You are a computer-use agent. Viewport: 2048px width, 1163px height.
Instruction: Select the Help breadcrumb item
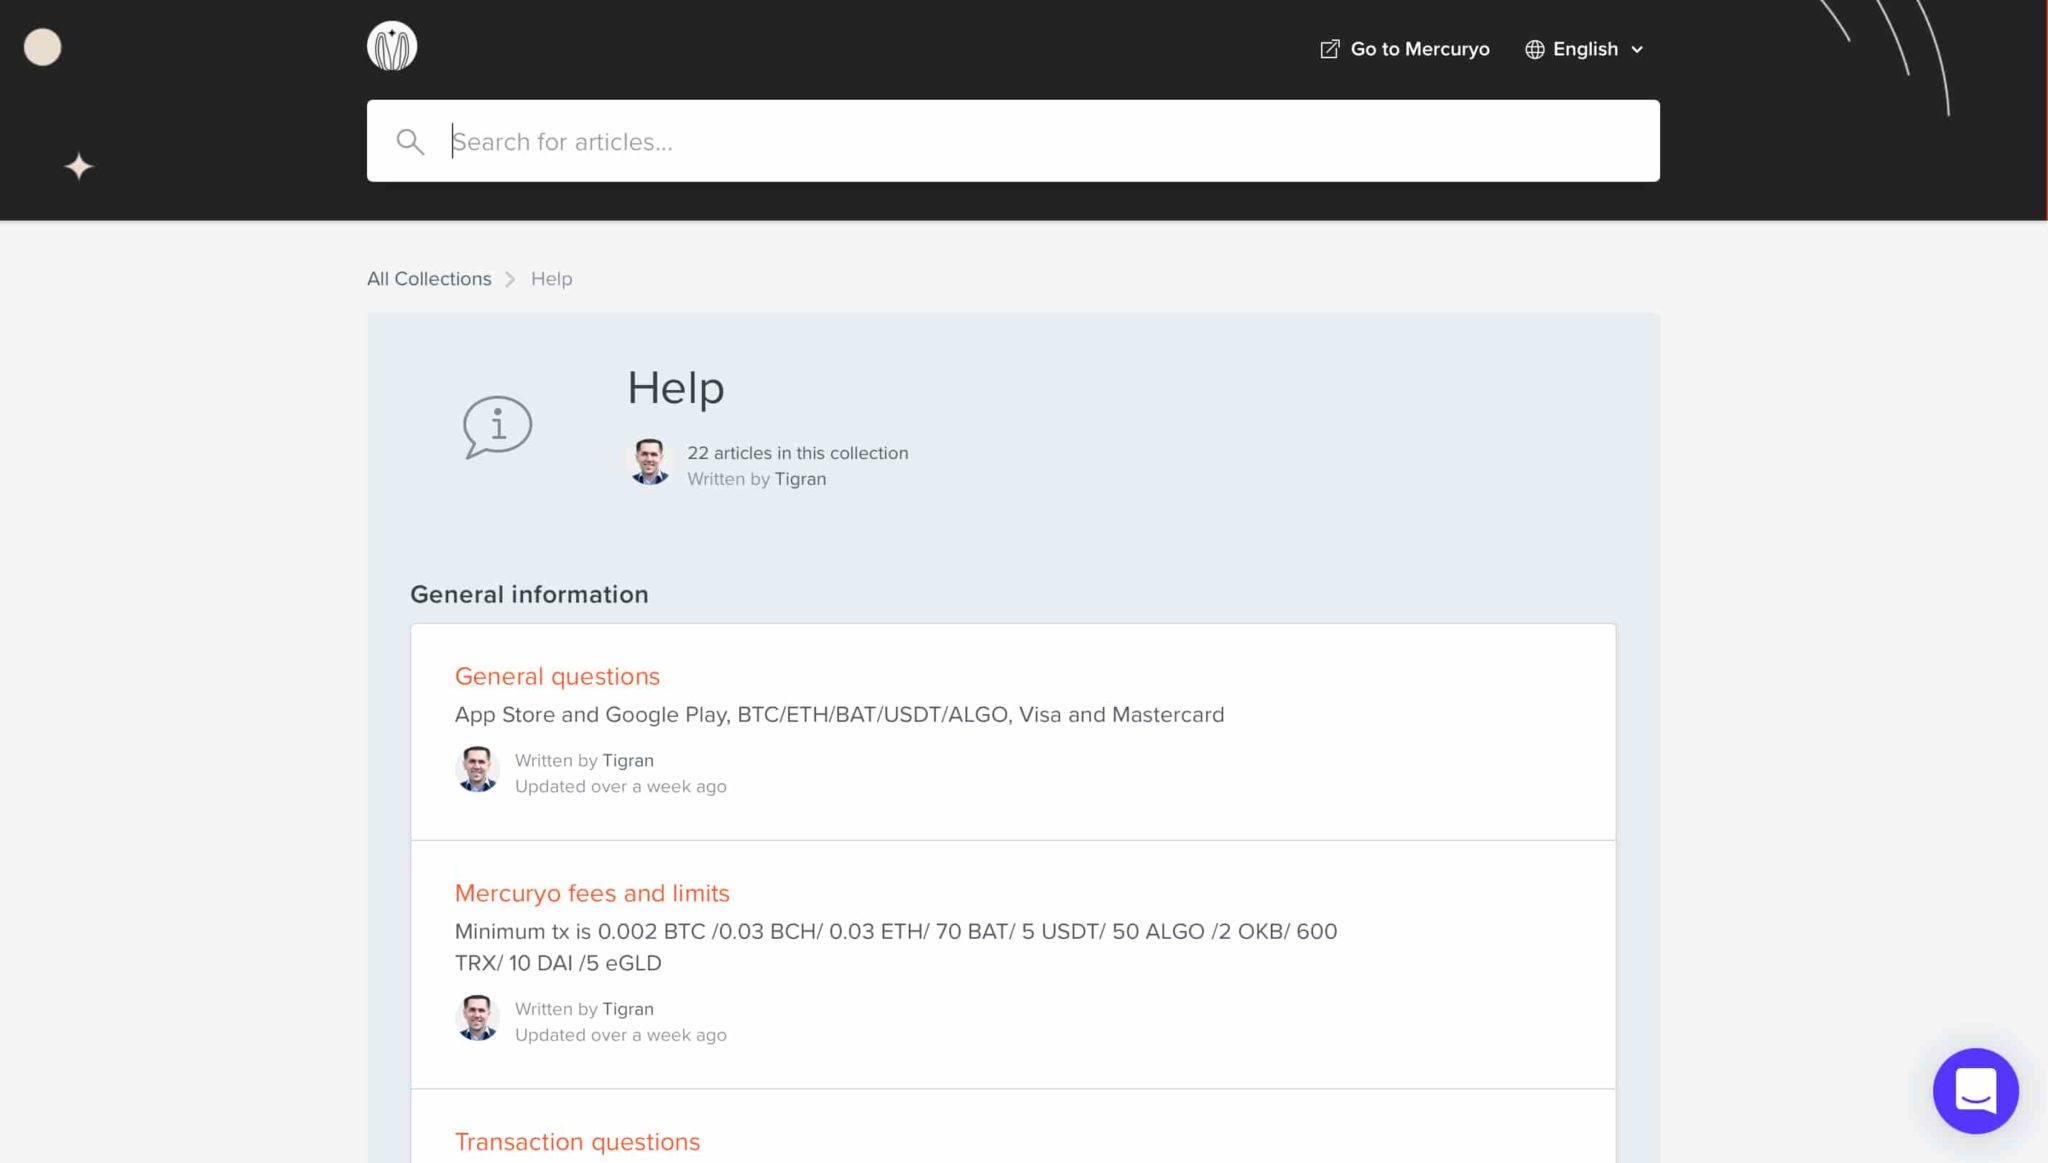(551, 279)
